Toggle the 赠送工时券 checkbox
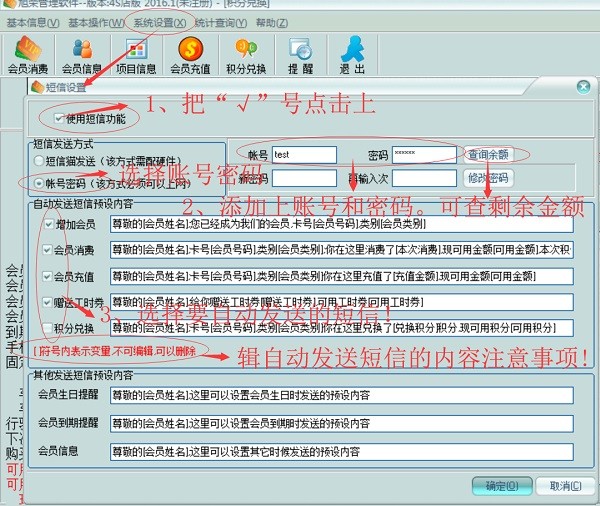The height and width of the screenshot is (506, 600). tap(47, 303)
